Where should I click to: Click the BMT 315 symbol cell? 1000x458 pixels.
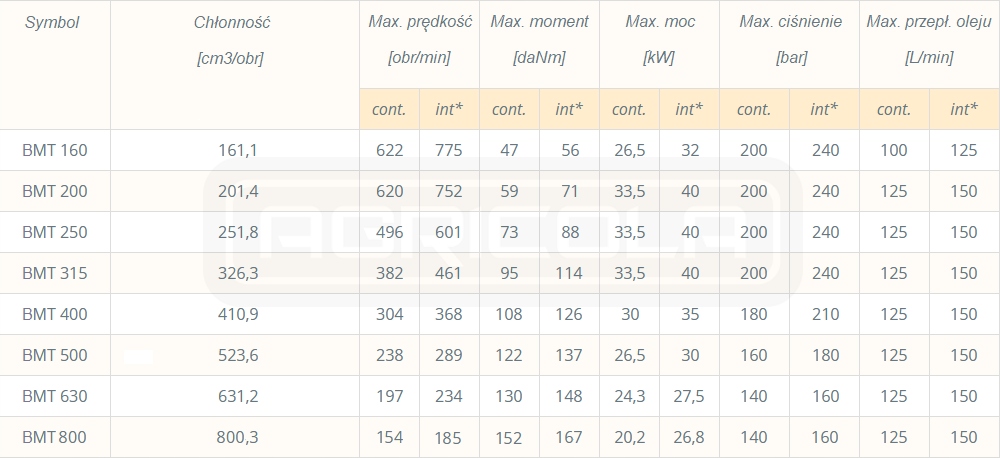pyautogui.click(x=55, y=273)
